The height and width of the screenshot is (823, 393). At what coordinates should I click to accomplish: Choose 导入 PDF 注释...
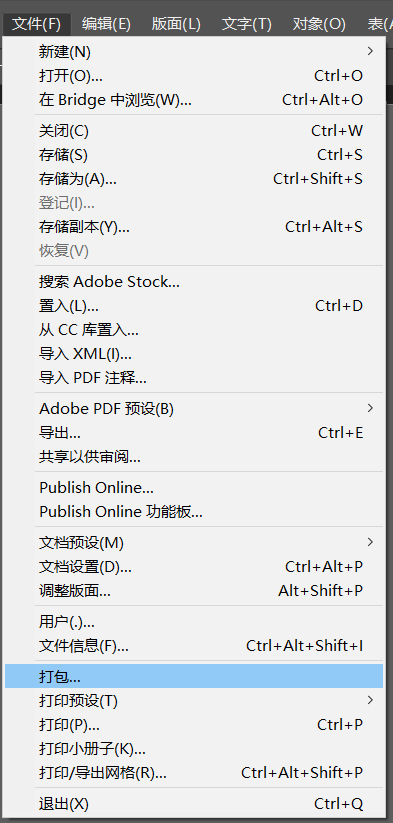coord(194,377)
